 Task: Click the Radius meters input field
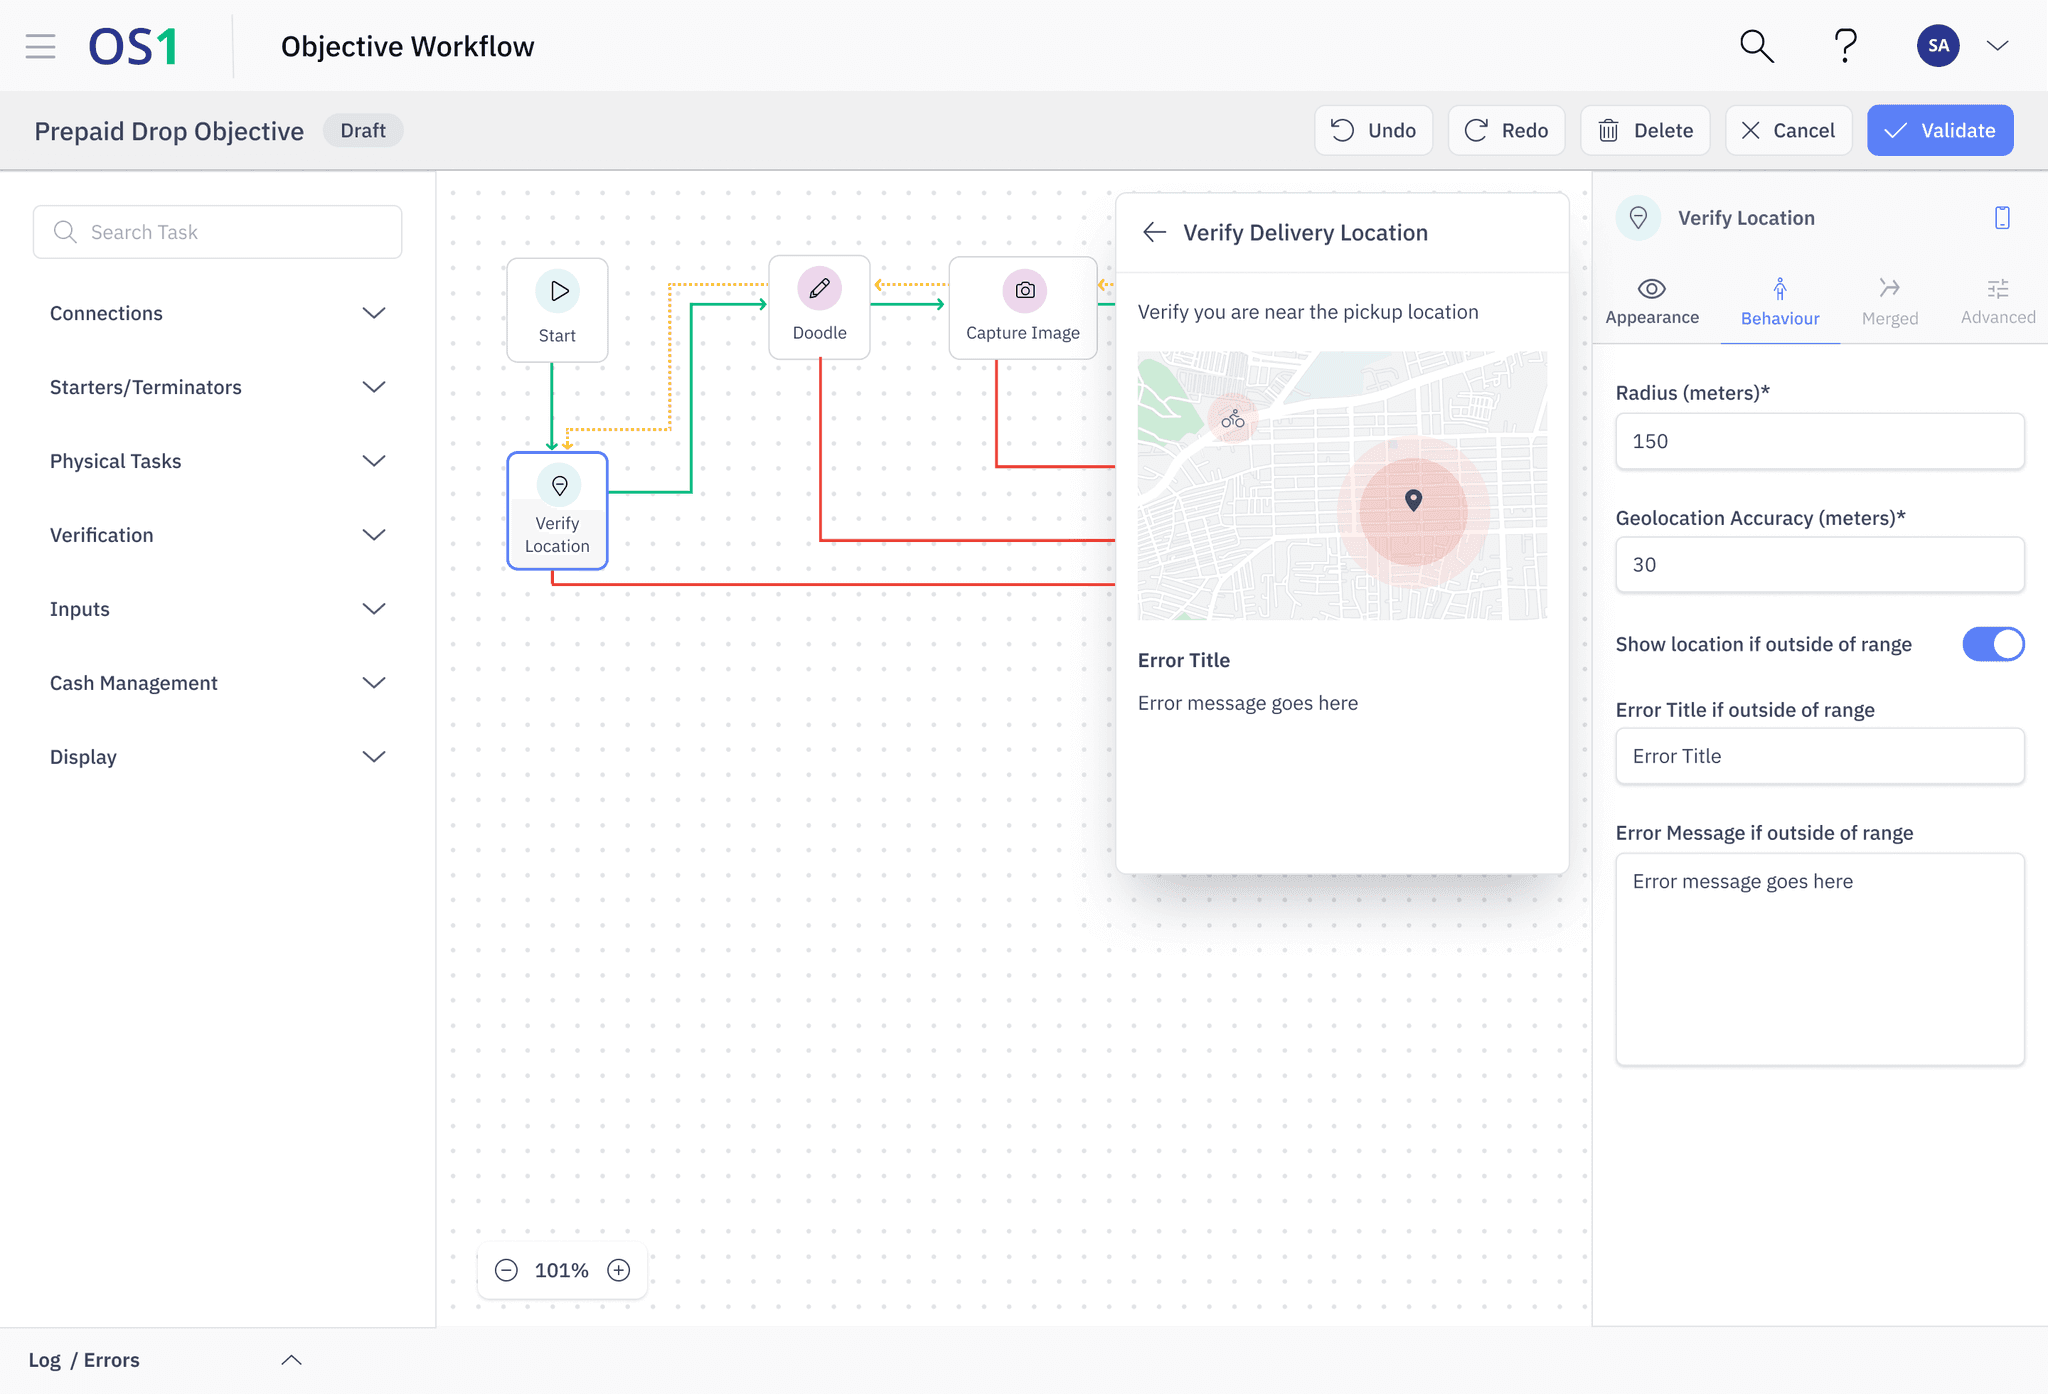pos(1819,441)
